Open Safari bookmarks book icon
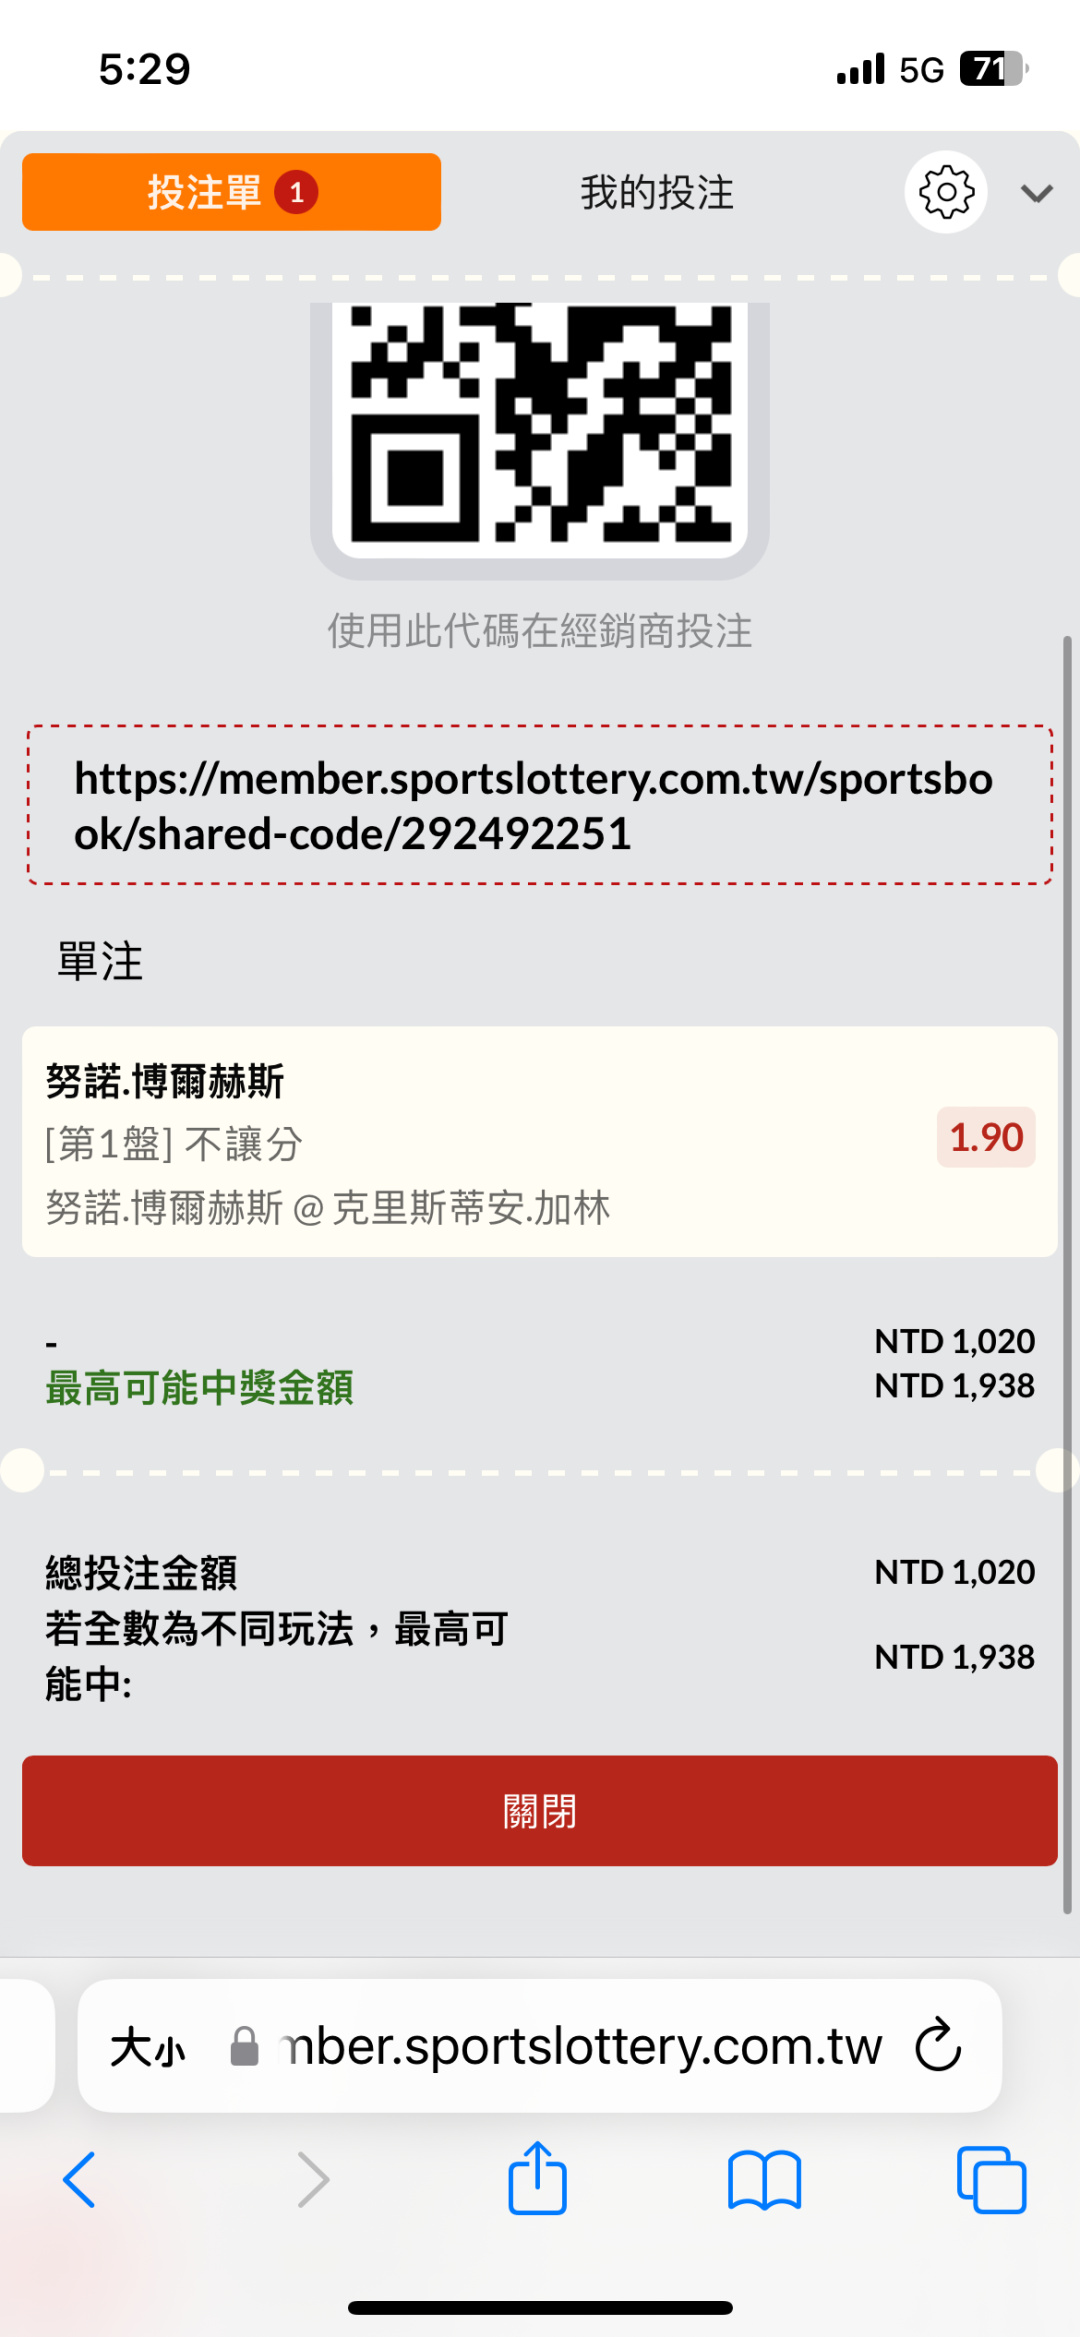The width and height of the screenshot is (1080, 2337). (x=765, y=2180)
